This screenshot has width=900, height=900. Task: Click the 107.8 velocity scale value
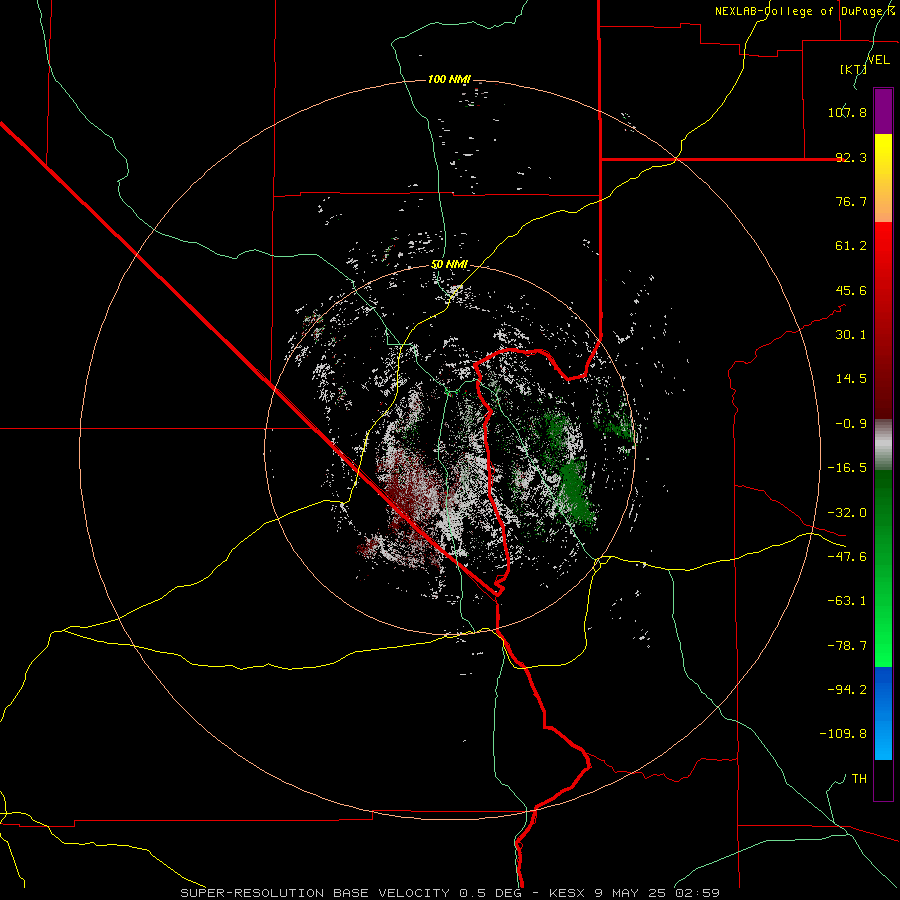point(847,112)
